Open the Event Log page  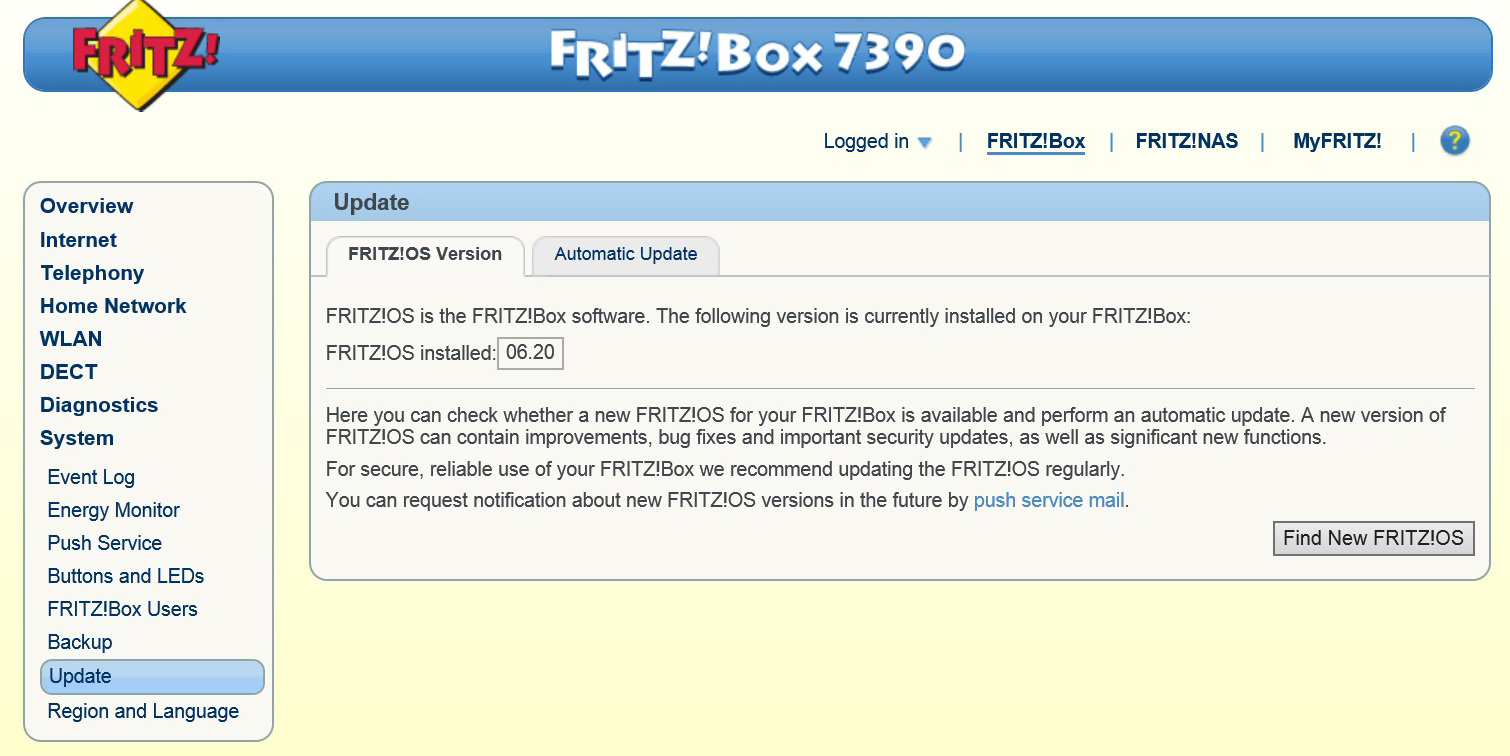click(x=91, y=477)
